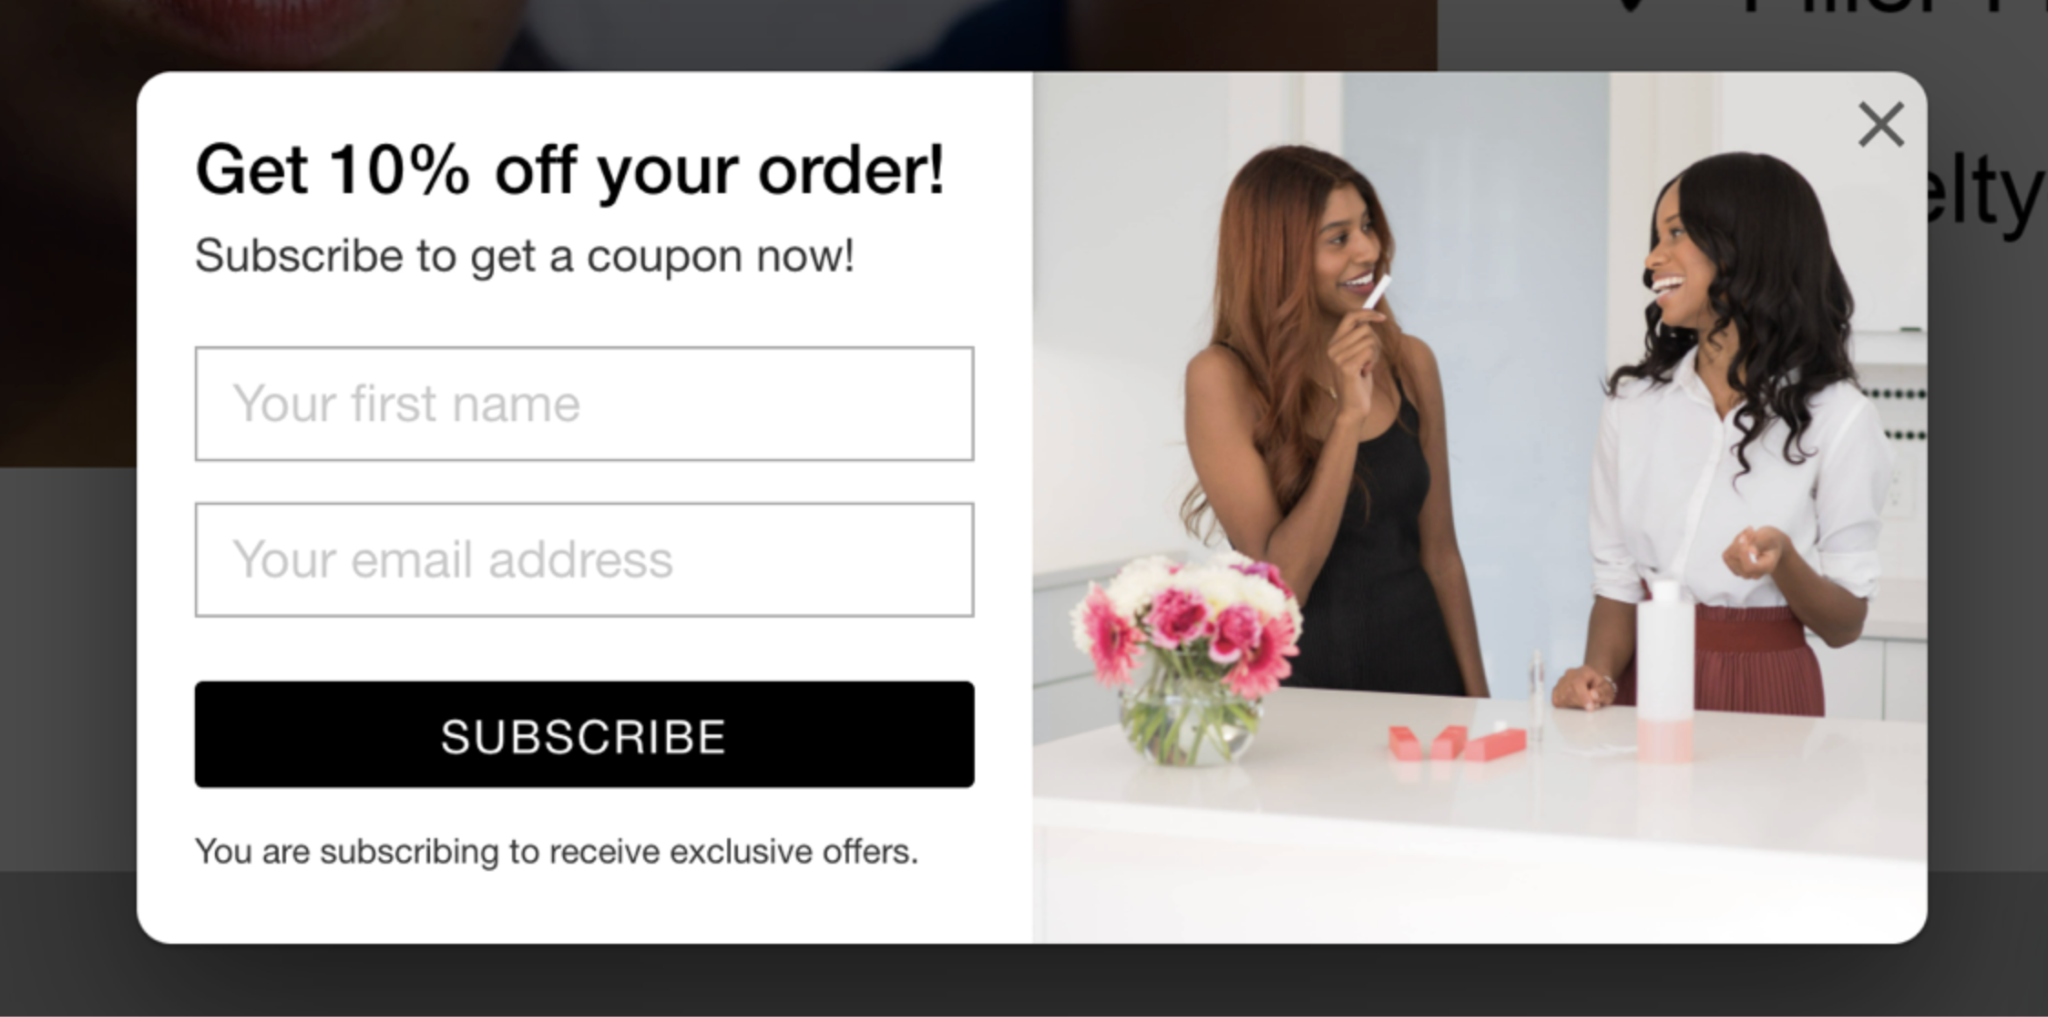
Task: Click the exclusive offers disclaimer text
Action: 556,852
